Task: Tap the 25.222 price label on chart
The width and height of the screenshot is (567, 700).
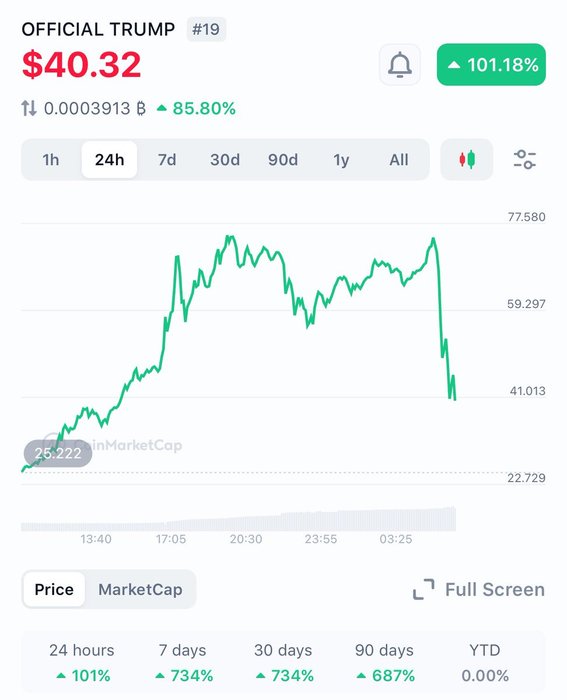Action: point(58,453)
